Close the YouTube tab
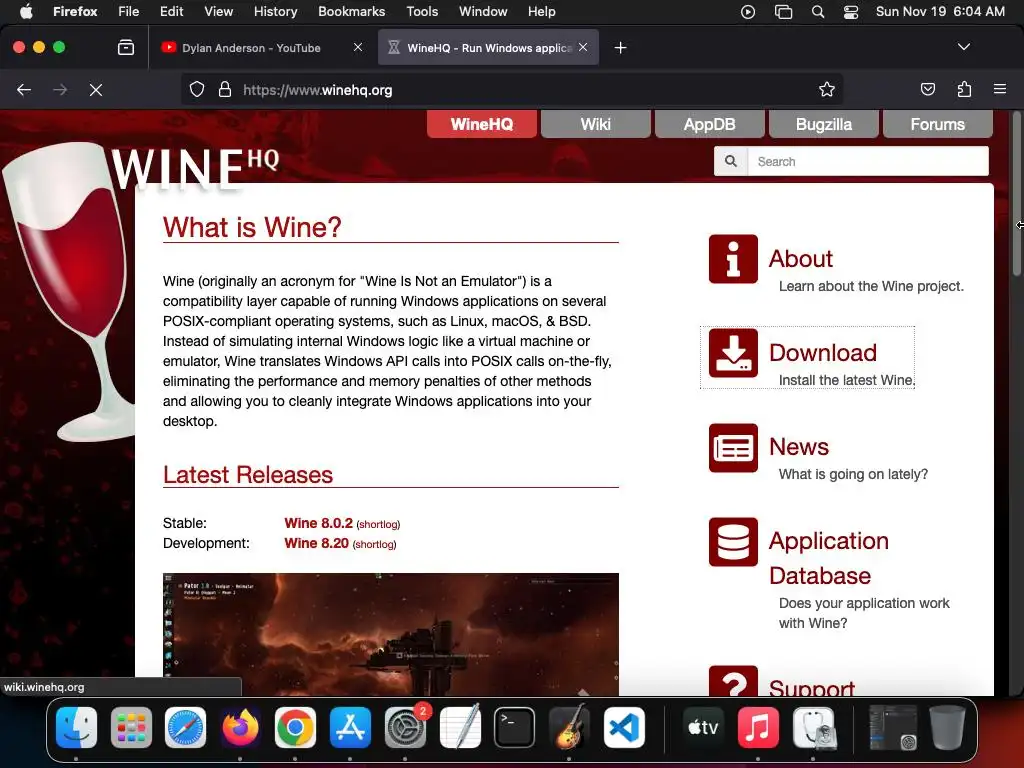Screen dimensions: 1024x768 point(358,47)
